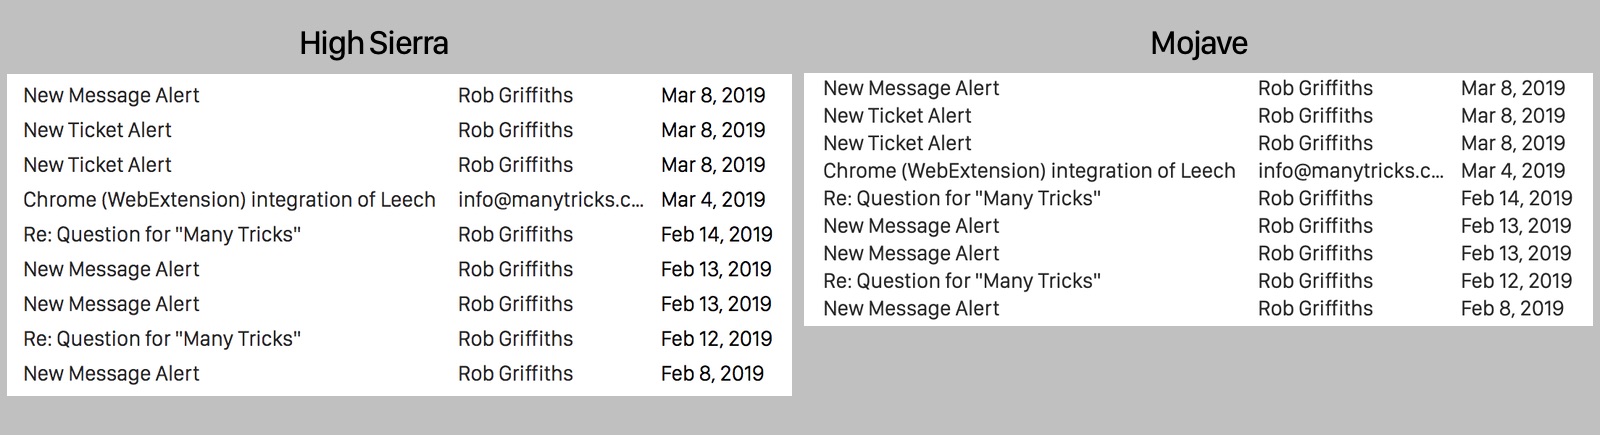
Task: Select Feb 14, 2019 date in Mojave list
Action: [1517, 199]
